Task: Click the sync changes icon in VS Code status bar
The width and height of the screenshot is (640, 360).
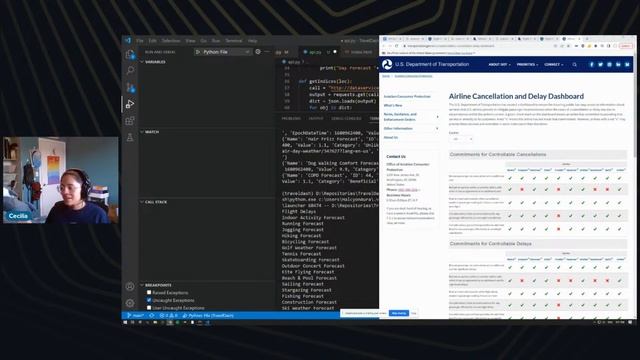Action: (152, 316)
